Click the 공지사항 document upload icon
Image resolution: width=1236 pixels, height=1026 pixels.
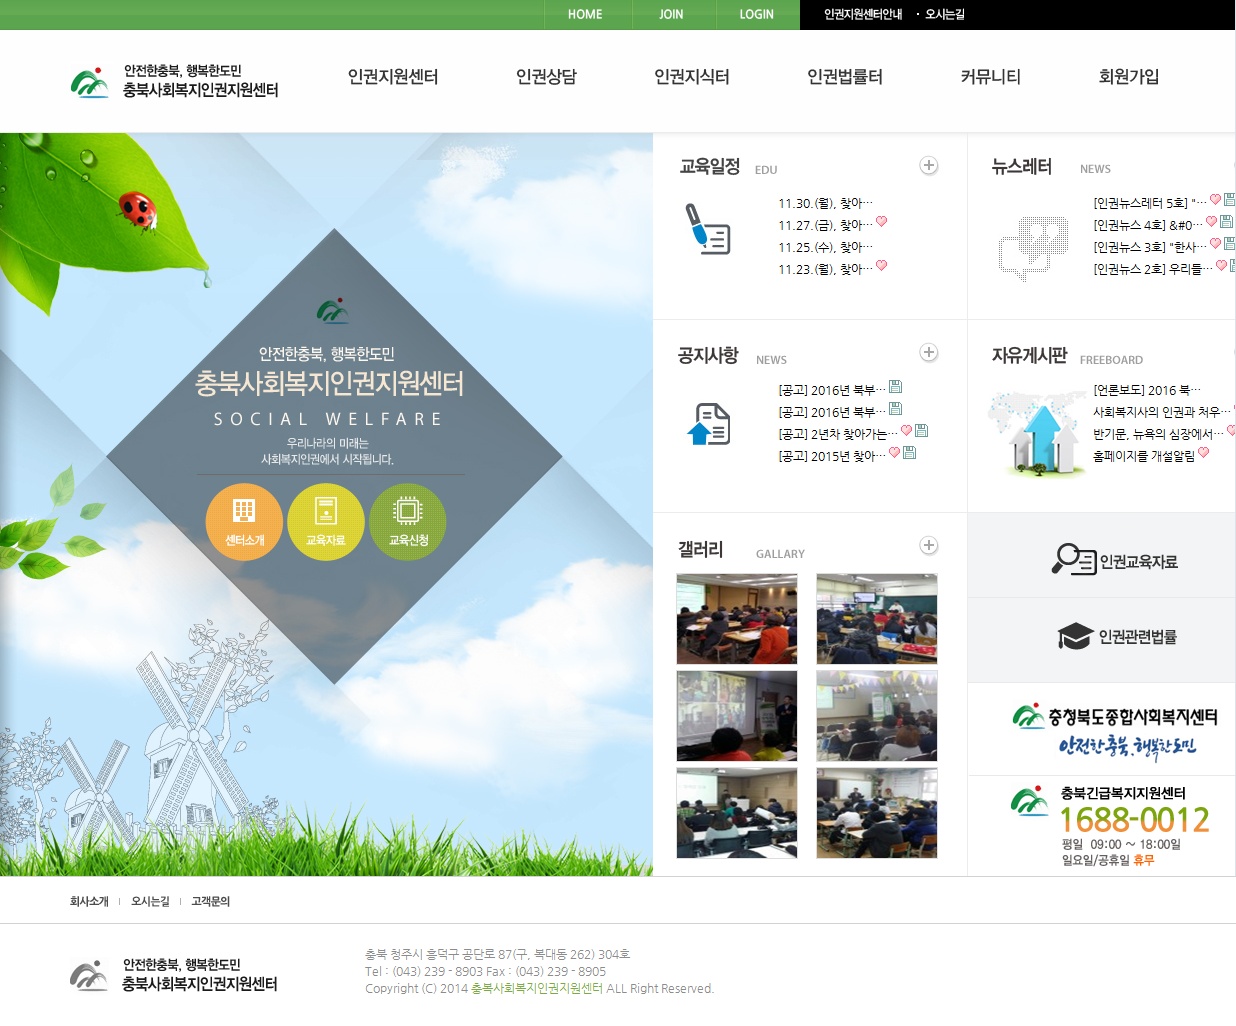point(709,424)
